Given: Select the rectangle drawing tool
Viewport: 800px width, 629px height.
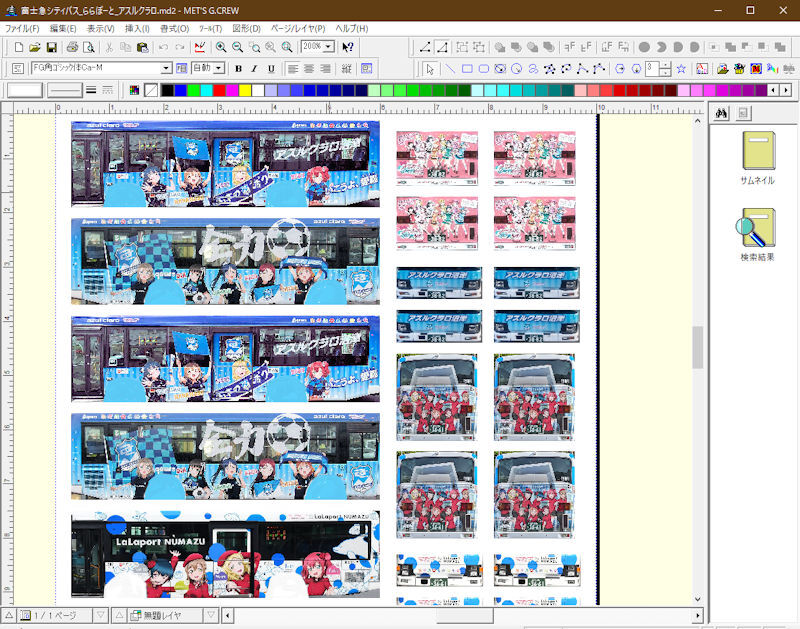Looking at the screenshot, I should 466,69.
